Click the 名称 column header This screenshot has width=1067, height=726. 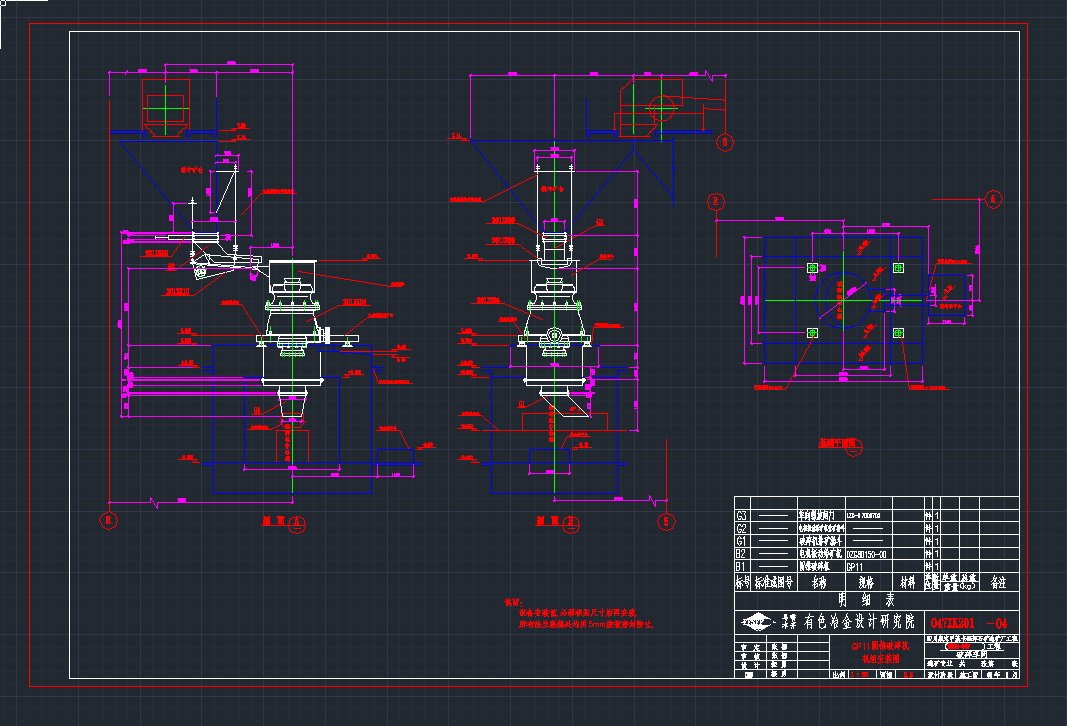pyautogui.click(x=819, y=583)
